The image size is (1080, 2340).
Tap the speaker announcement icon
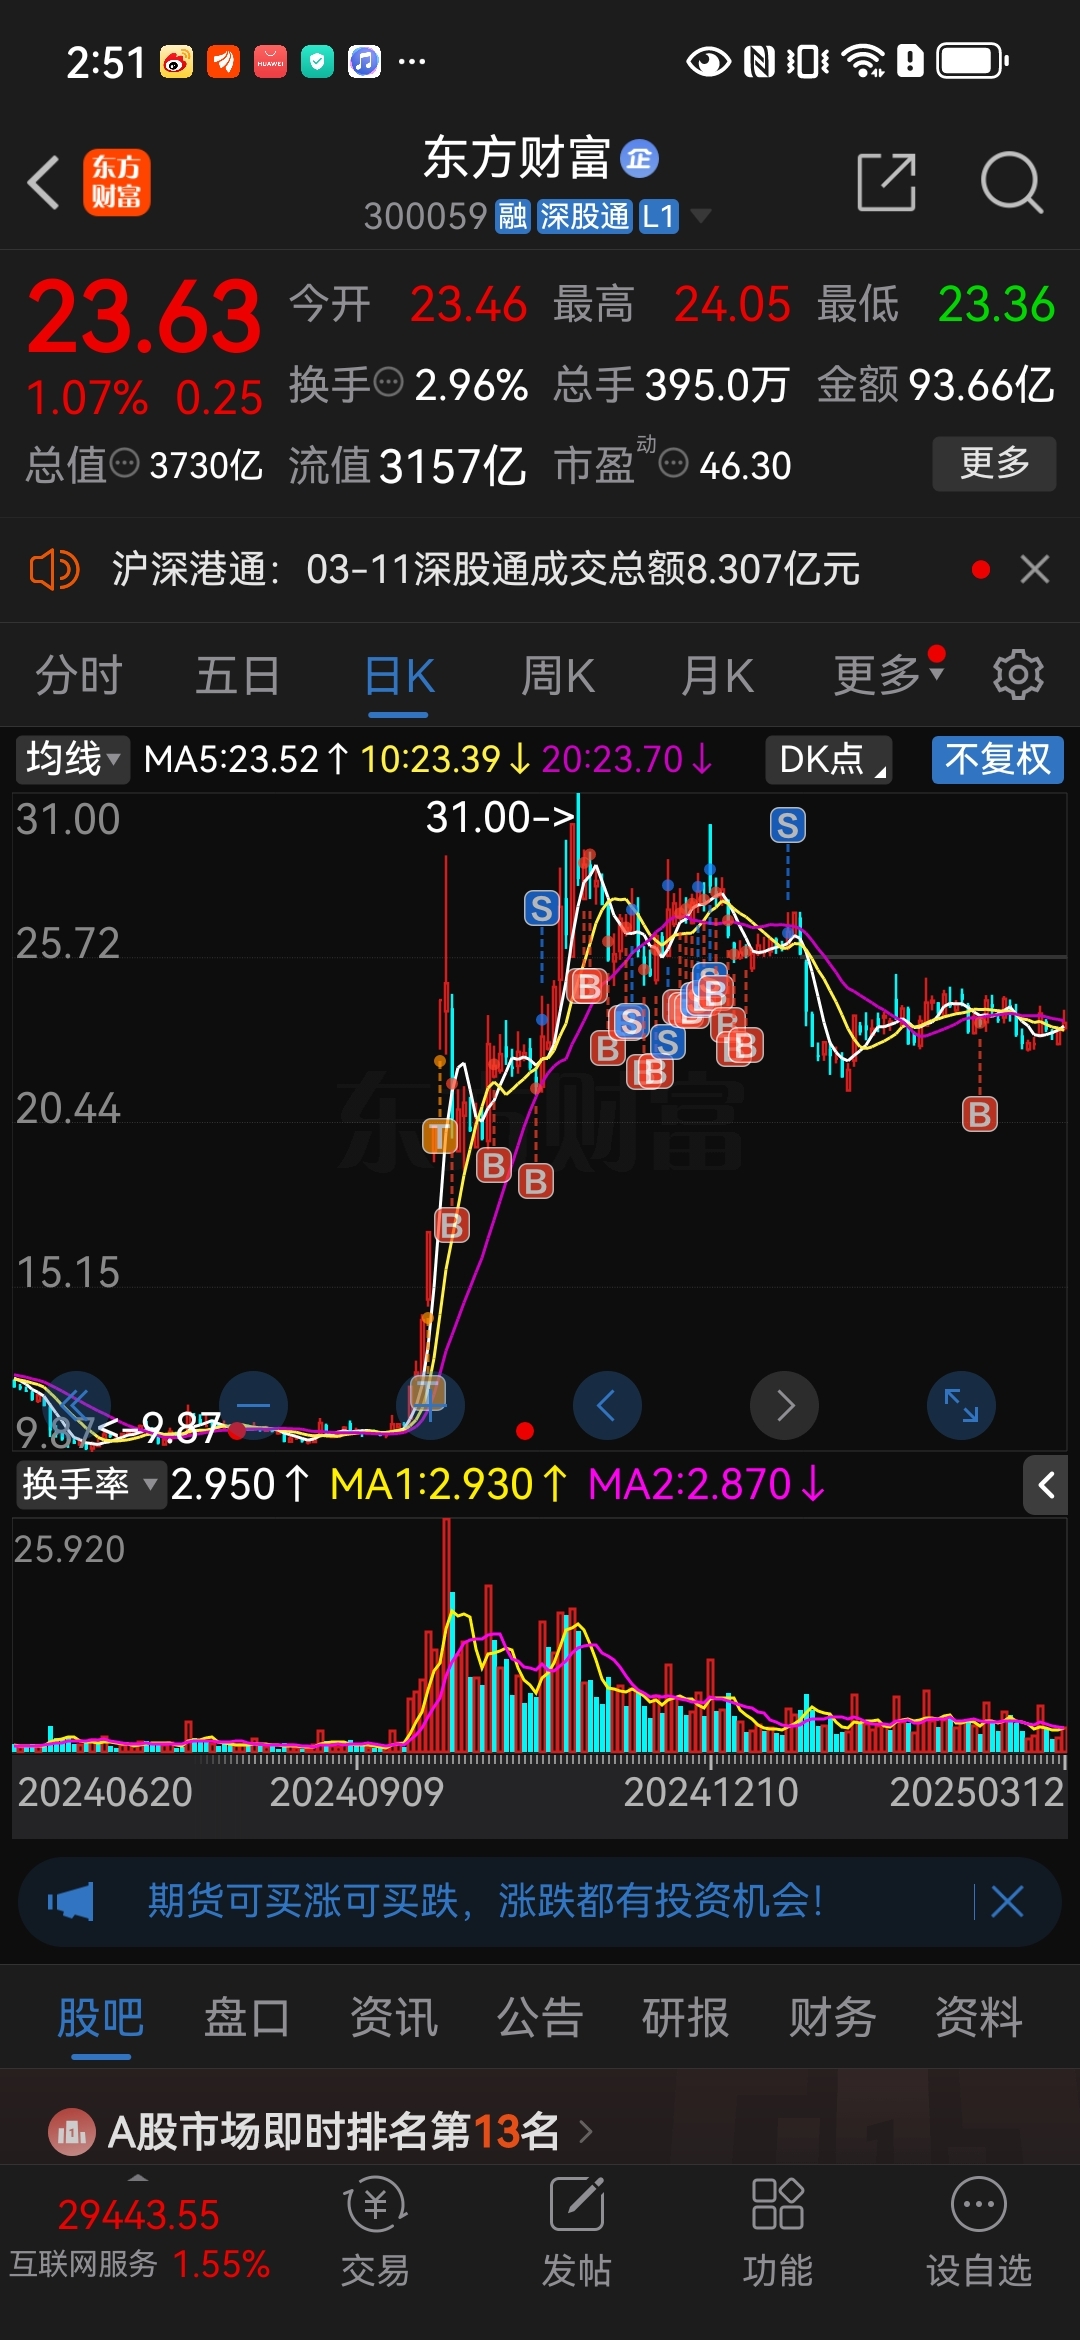[54, 570]
